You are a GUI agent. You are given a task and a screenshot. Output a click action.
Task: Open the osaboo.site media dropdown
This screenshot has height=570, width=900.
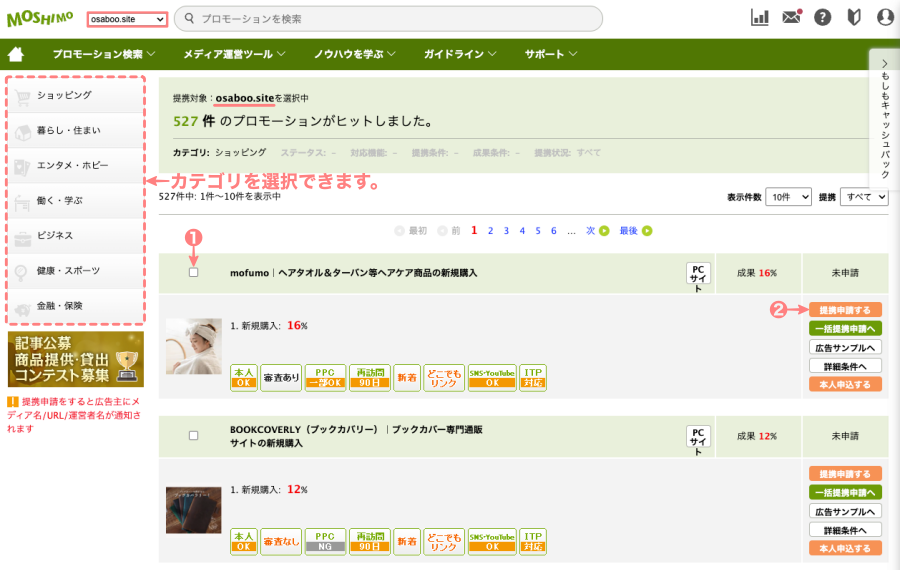click(127, 19)
